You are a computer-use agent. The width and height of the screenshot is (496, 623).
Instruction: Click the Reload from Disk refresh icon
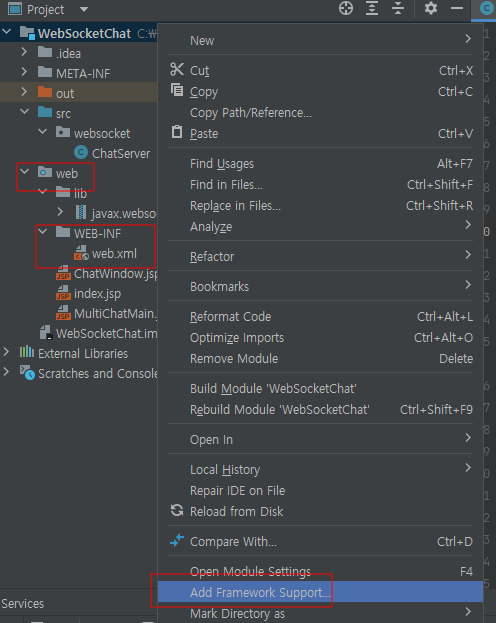(x=177, y=510)
